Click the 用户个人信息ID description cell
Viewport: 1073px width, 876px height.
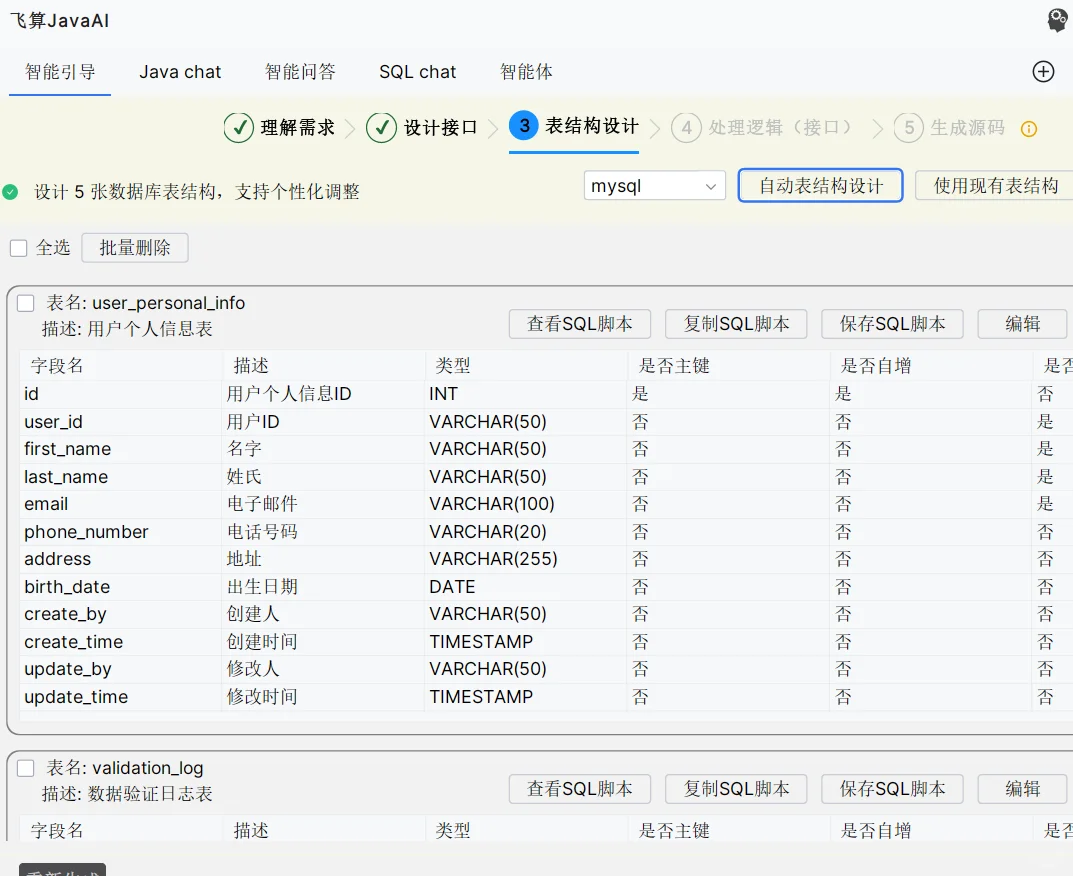tap(323, 394)
